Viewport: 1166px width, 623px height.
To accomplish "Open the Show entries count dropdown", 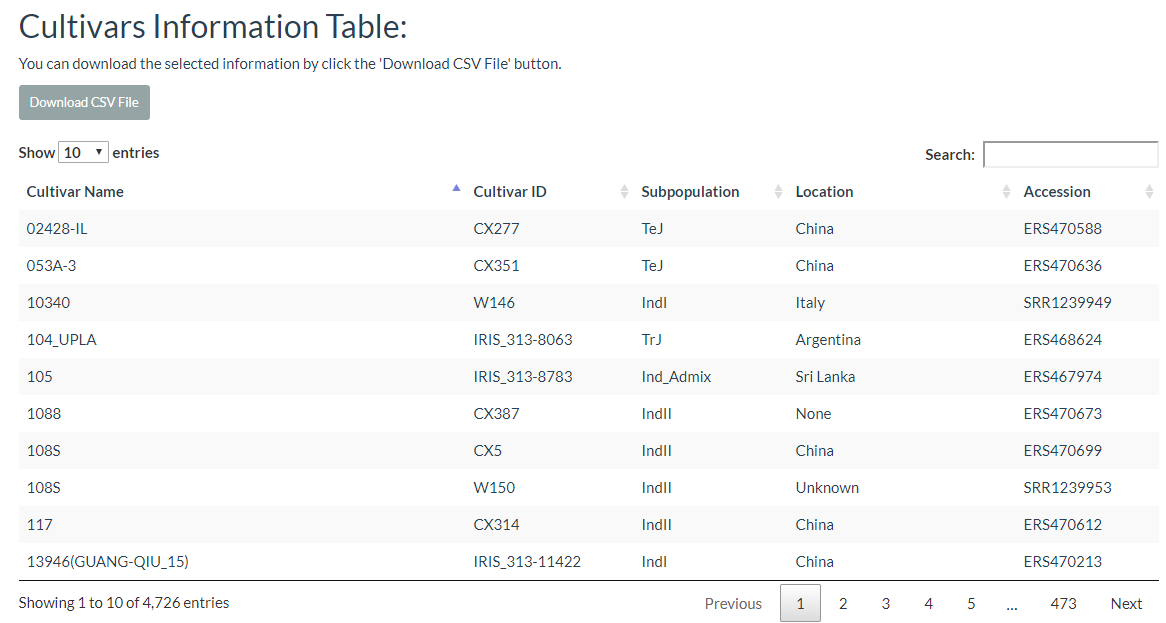I will click(x=83, y=152).
